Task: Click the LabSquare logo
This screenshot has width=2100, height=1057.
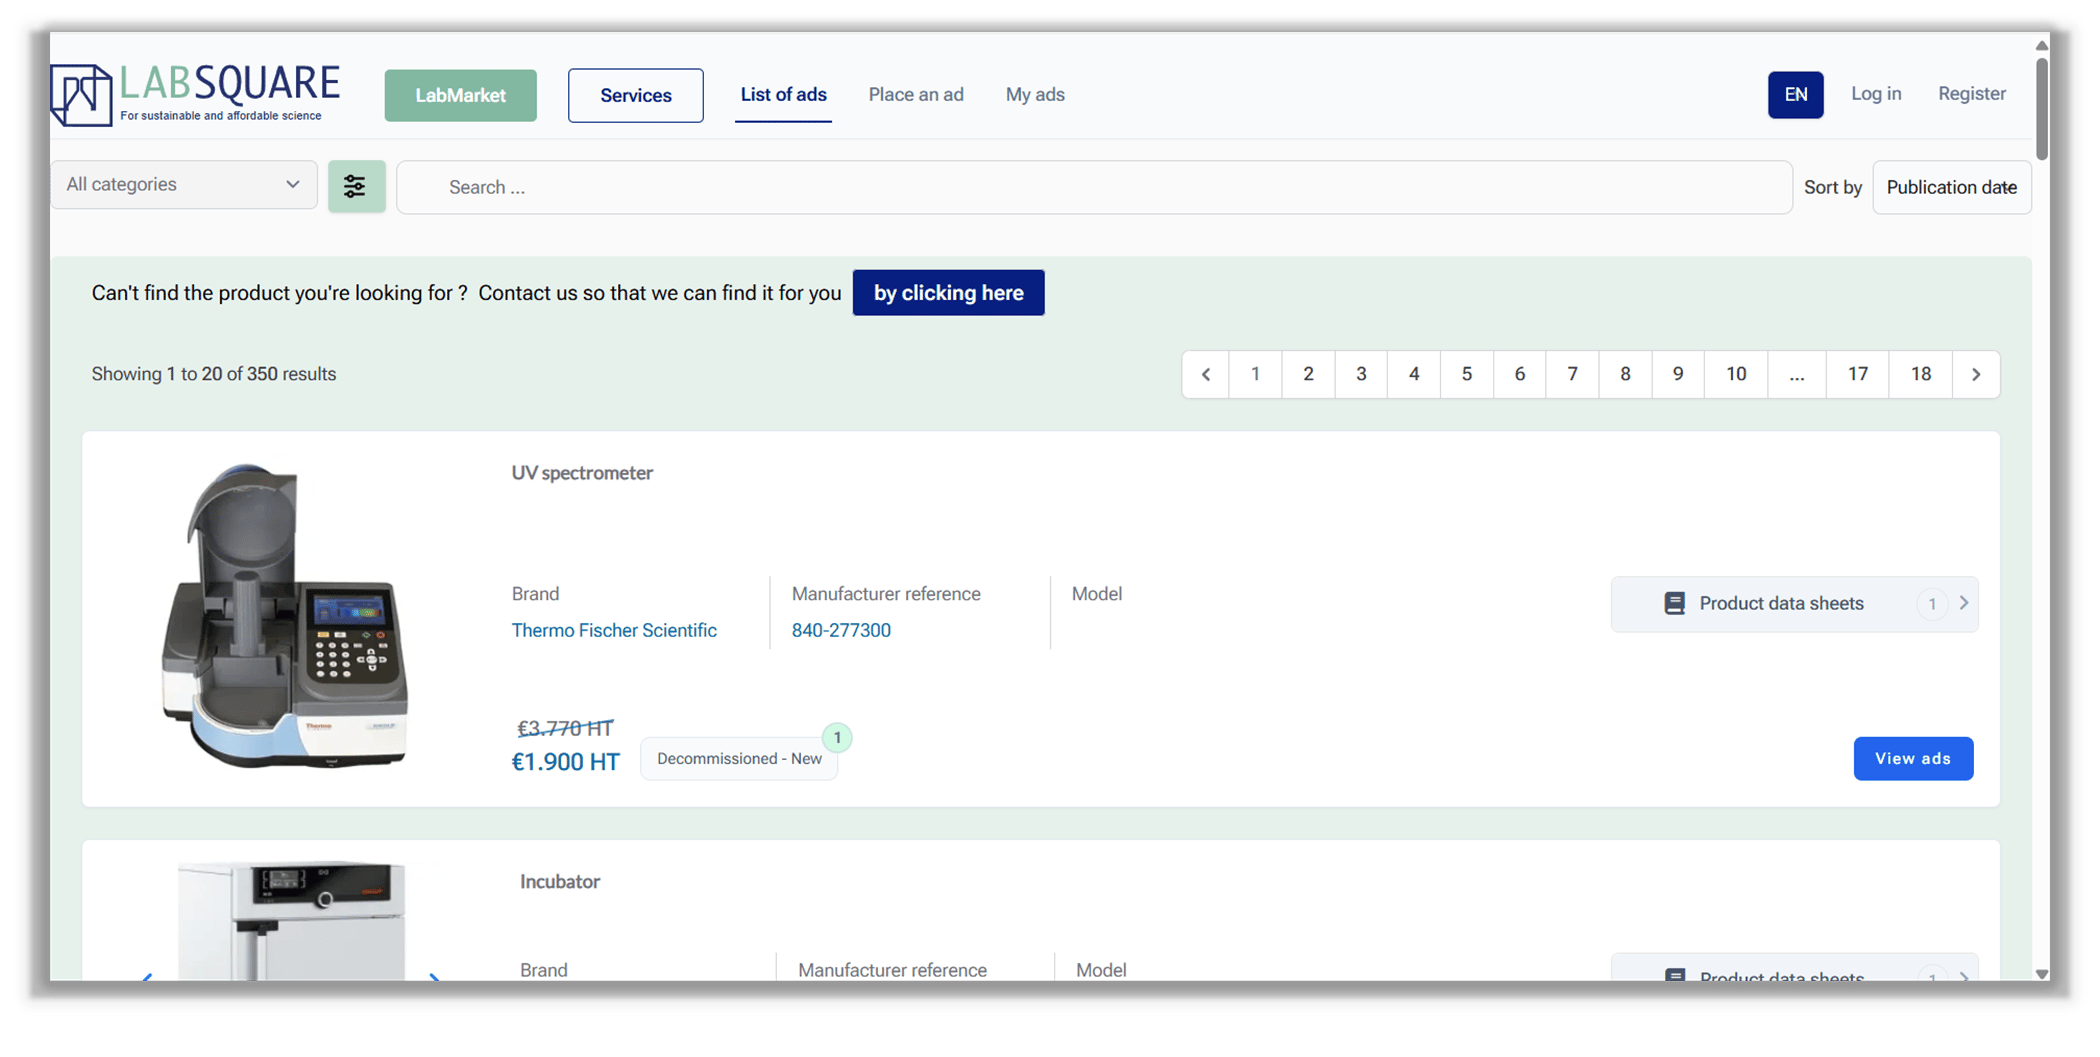Action: pyautogui.click(x=196, y=95)
